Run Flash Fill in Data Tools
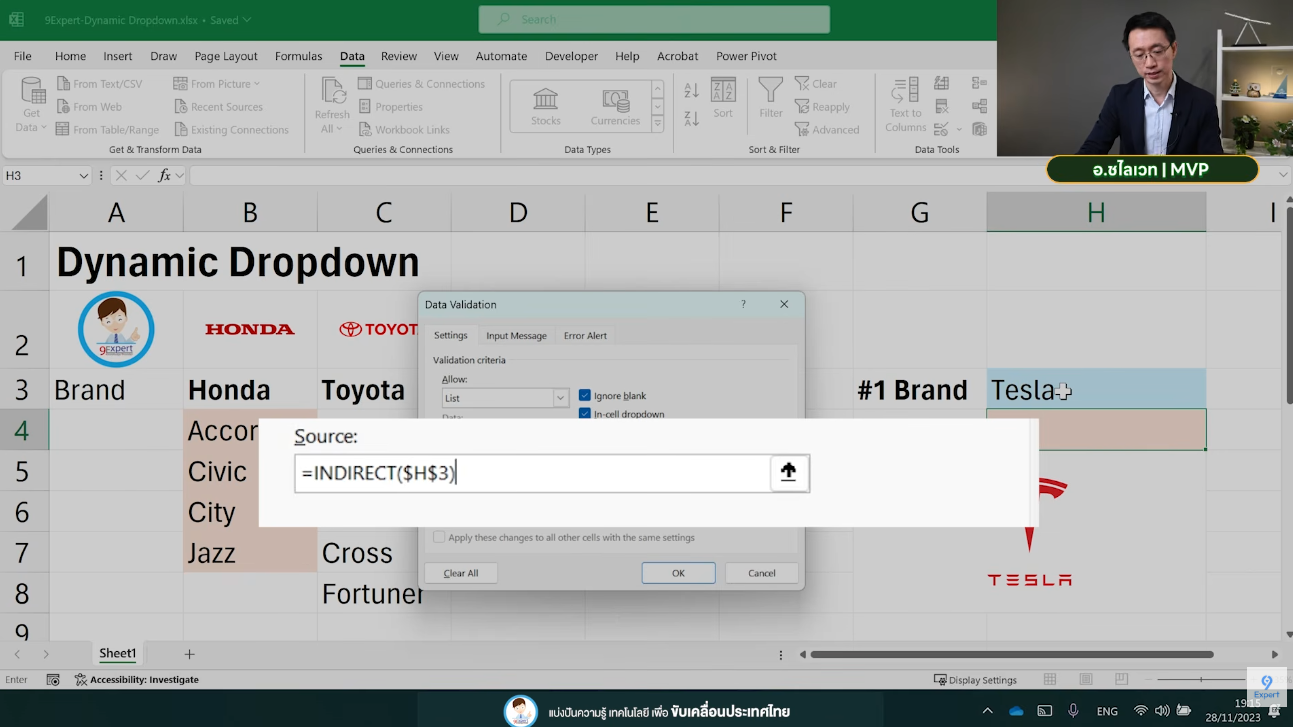This screenshot has width=1293, height=727. tap(941, 83)
